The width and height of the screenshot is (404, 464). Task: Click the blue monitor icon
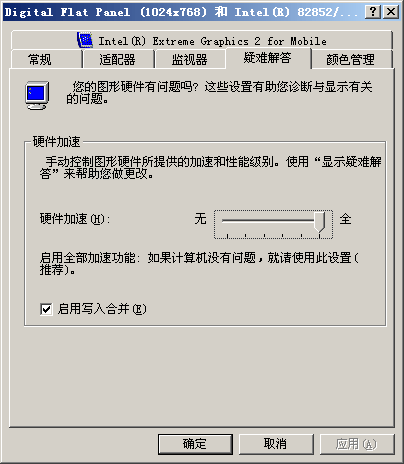pyautogui.click(x=37, y=96)
